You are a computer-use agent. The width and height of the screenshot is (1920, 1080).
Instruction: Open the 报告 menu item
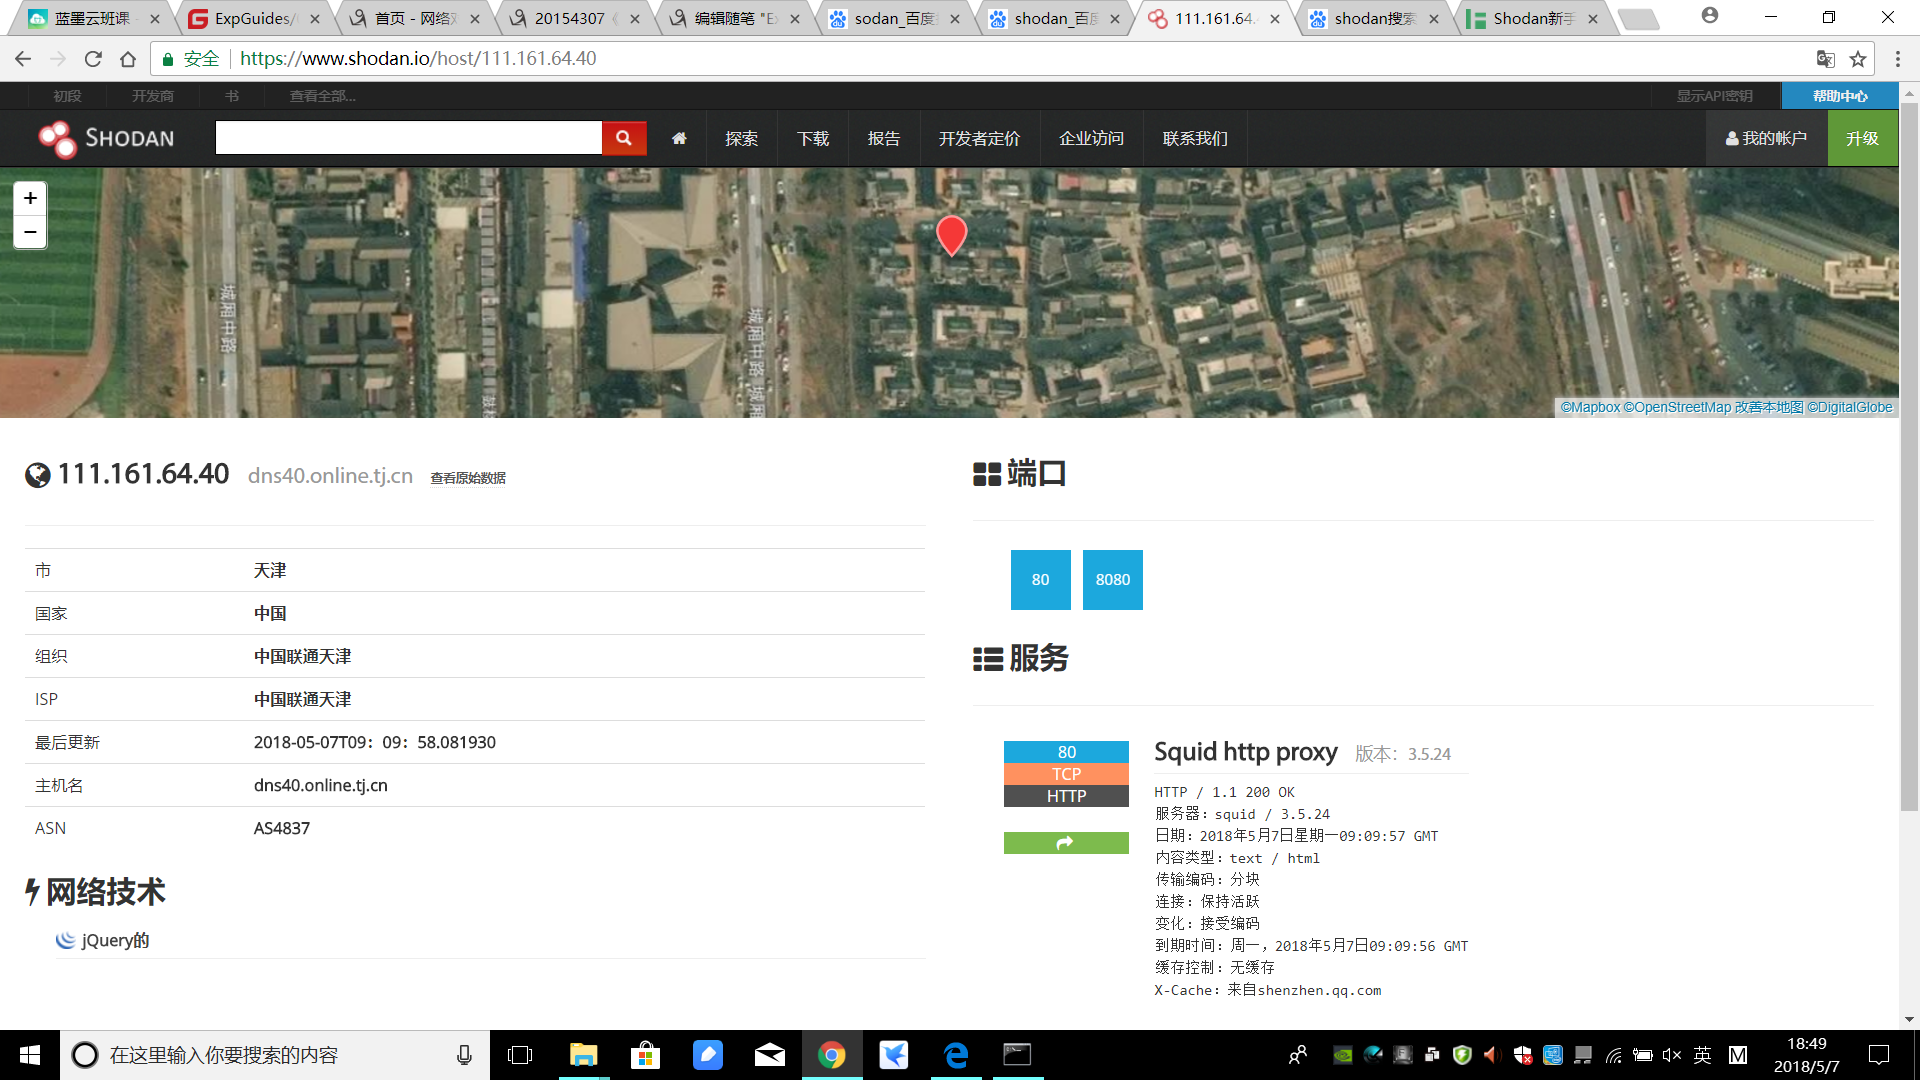click(884, 138)
